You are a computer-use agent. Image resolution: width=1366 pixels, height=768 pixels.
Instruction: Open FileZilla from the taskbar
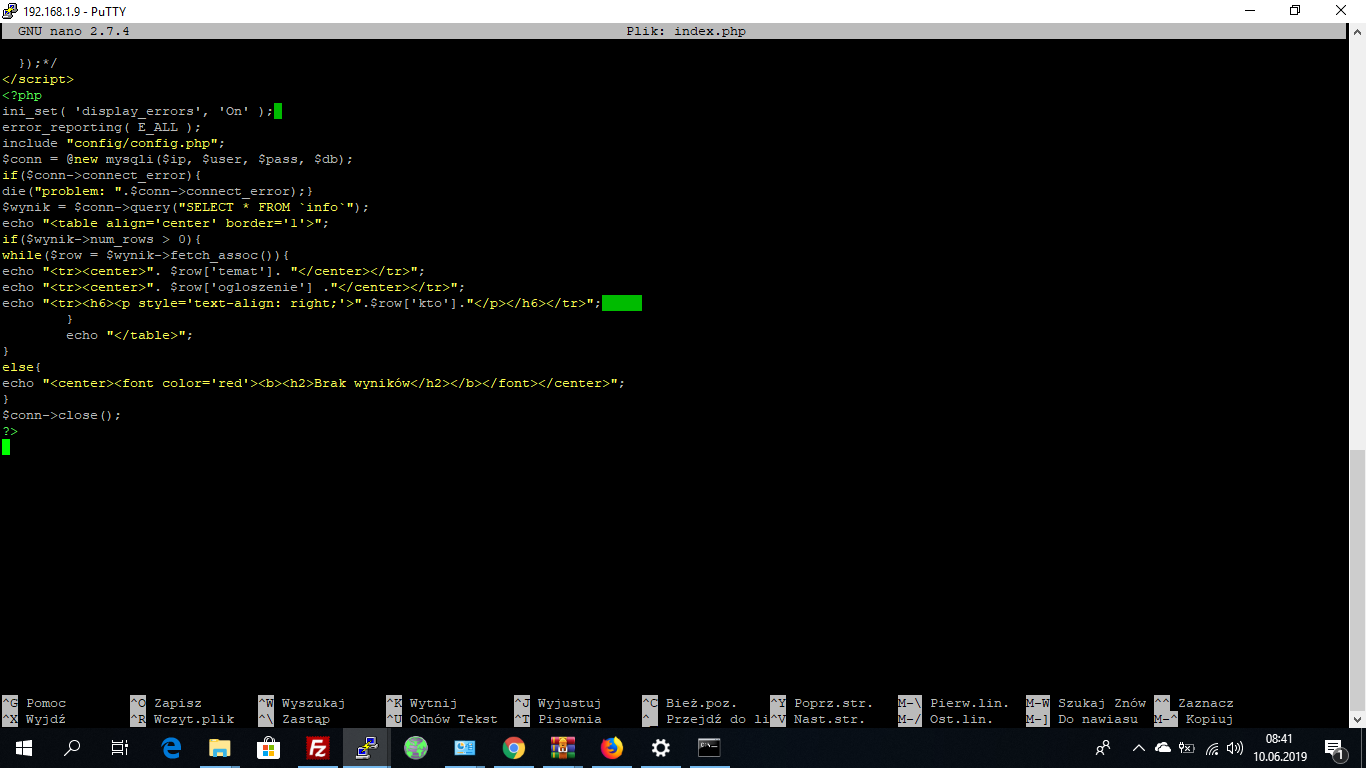tap(318, 748)
